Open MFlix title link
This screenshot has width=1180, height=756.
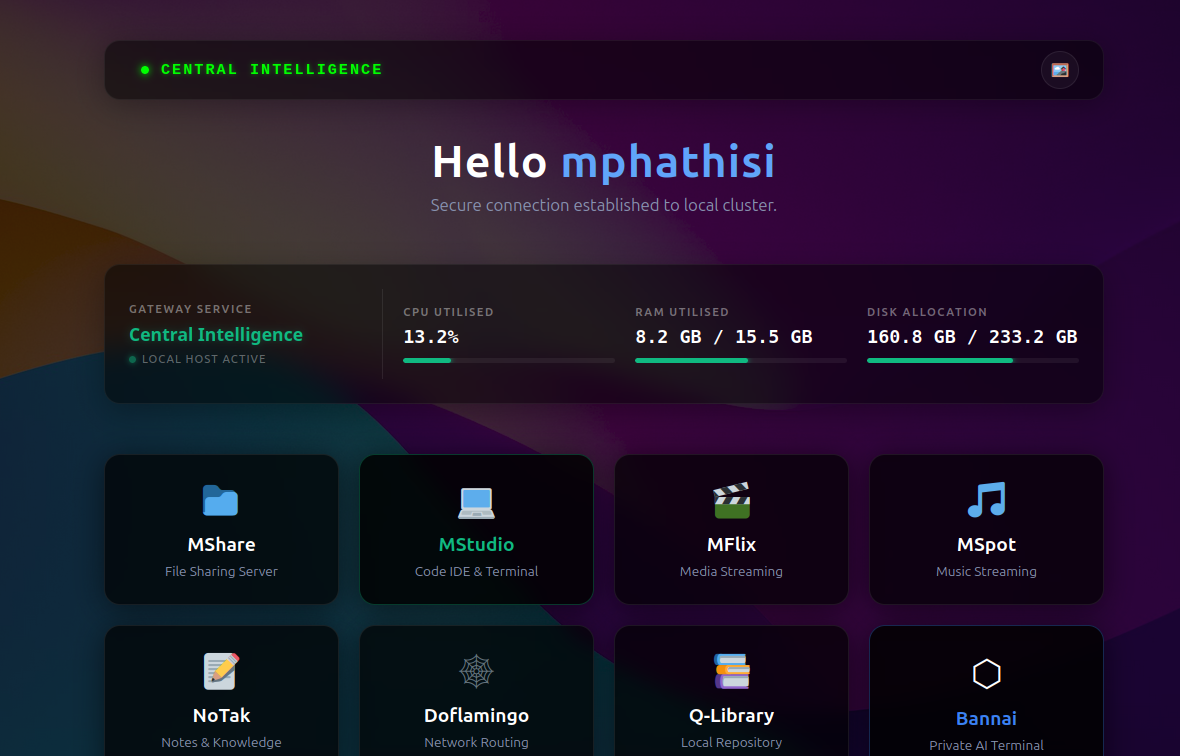pos(731,544)
